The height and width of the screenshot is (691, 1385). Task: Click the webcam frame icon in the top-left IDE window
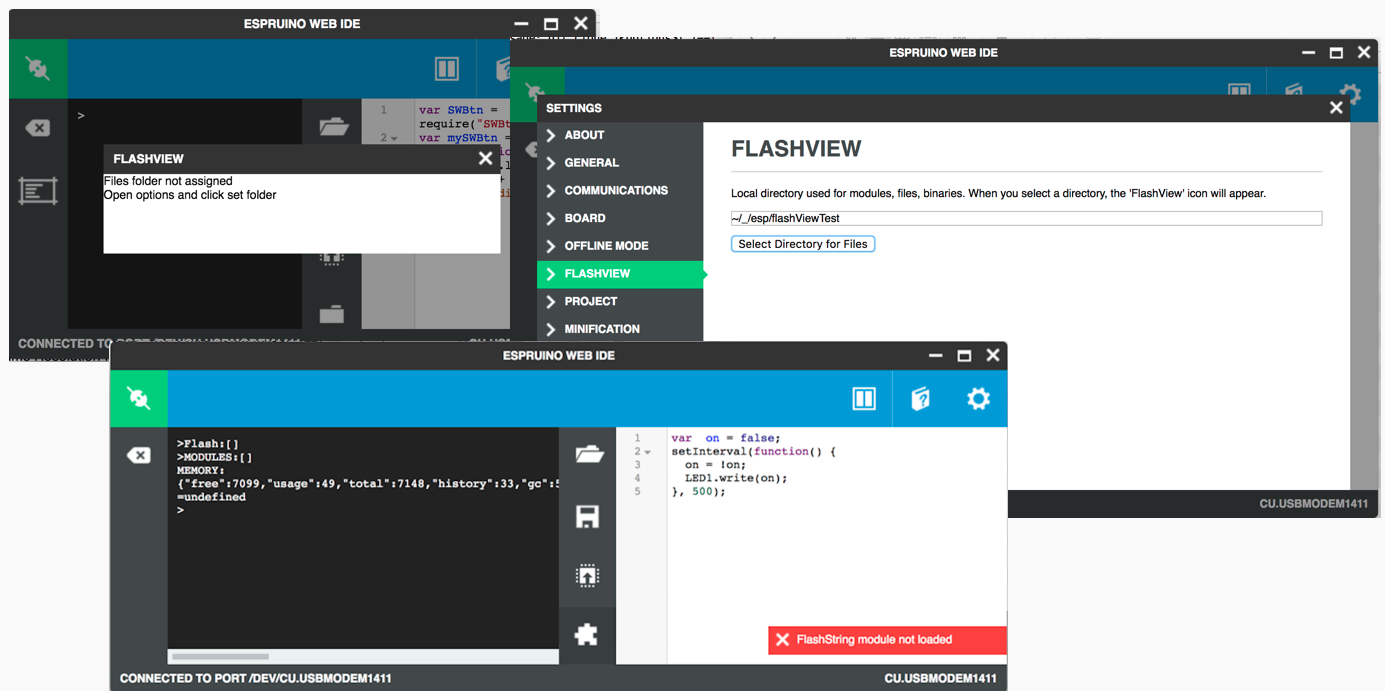38,190
